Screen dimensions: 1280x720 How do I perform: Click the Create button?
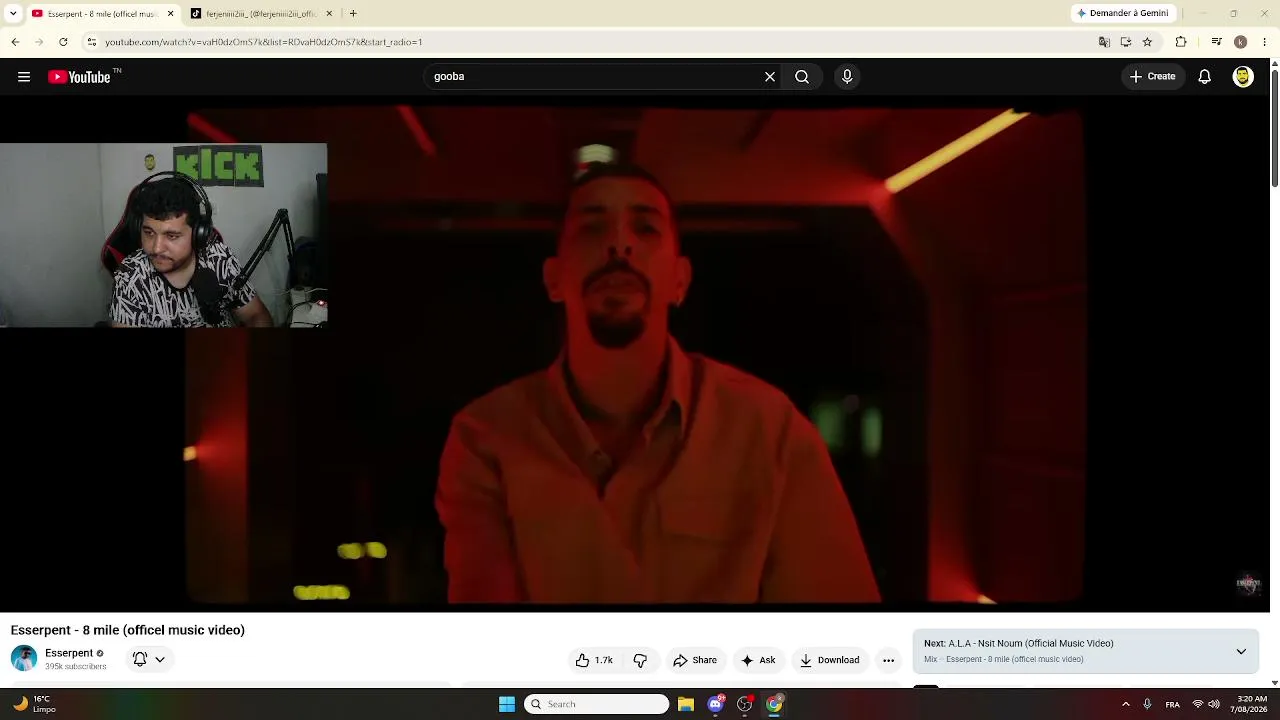point(1153,77)
